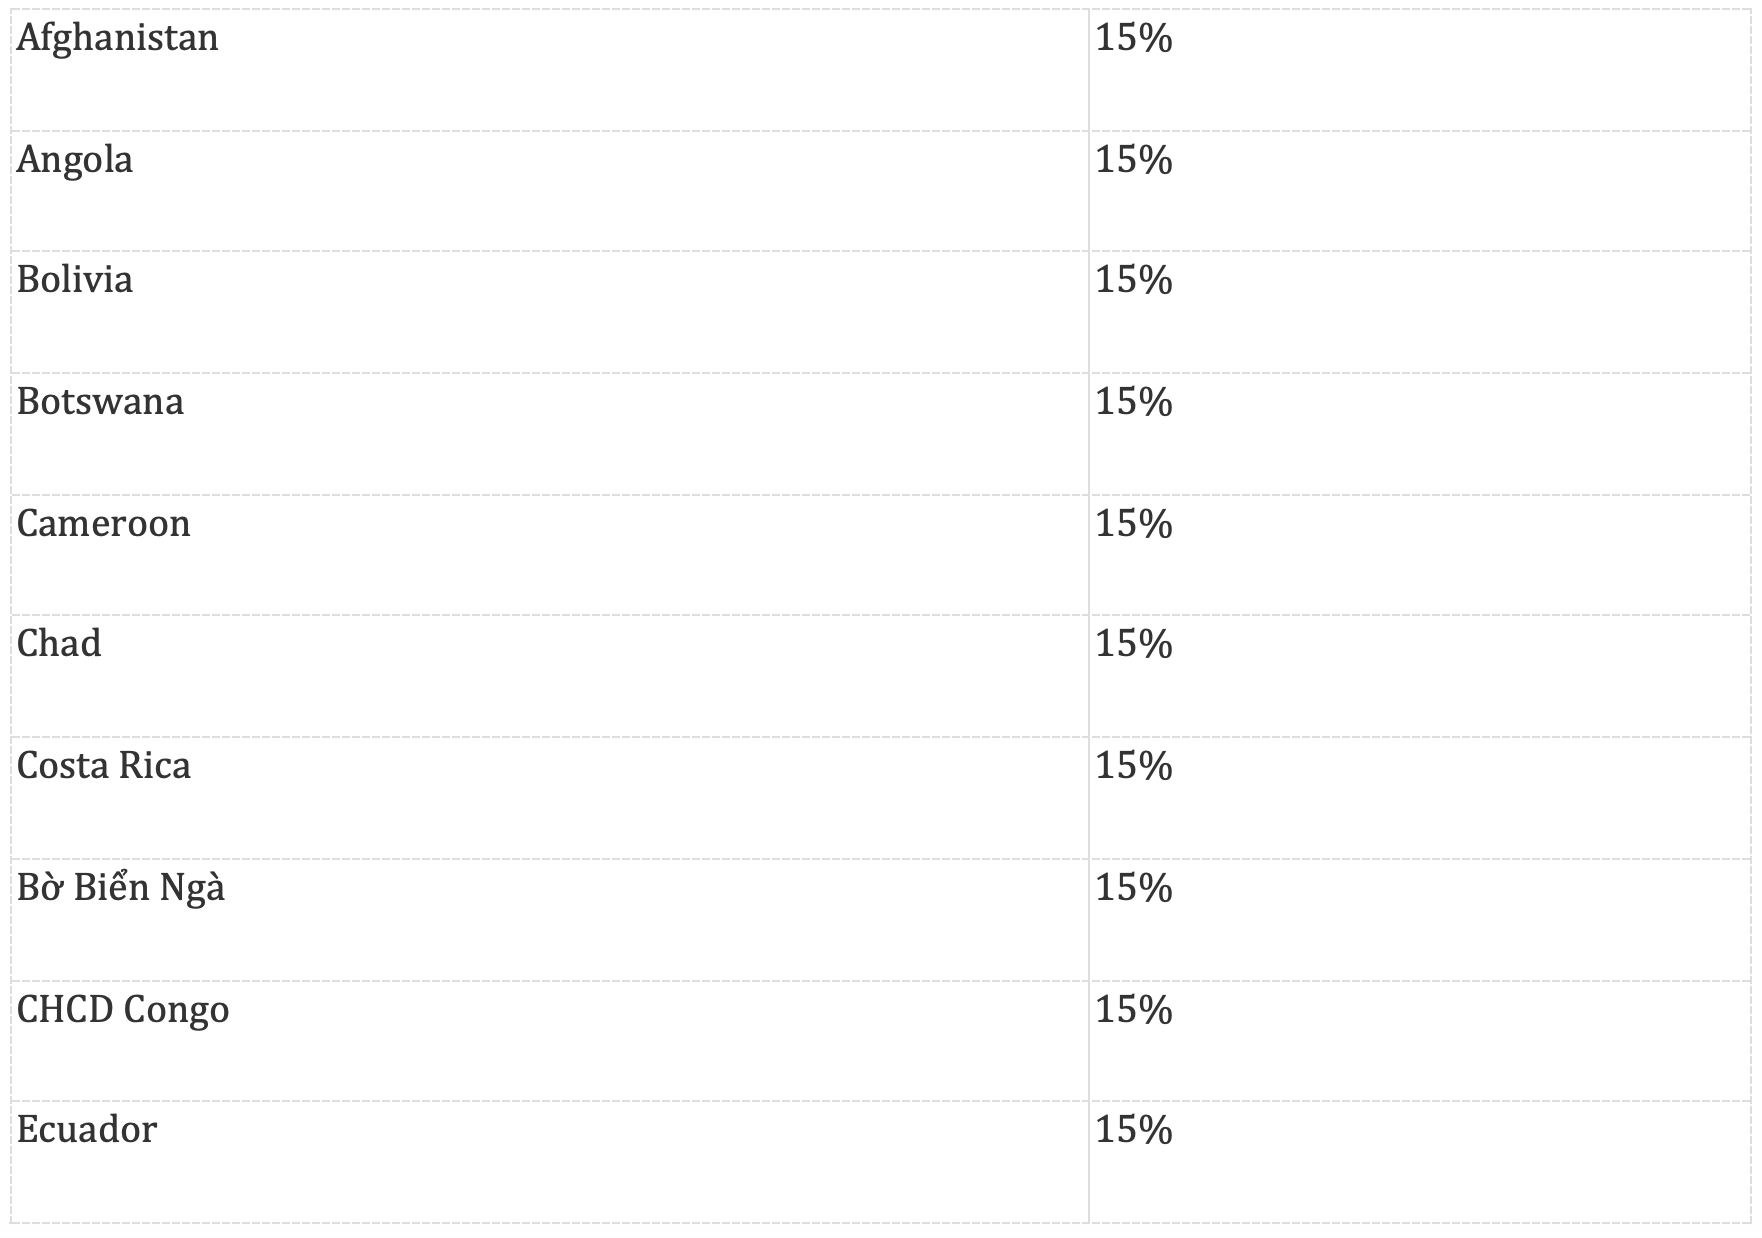The image size is (1762, 1238).
Task: Select the Ecuador country cell
Action: [x=87, y=1130]
